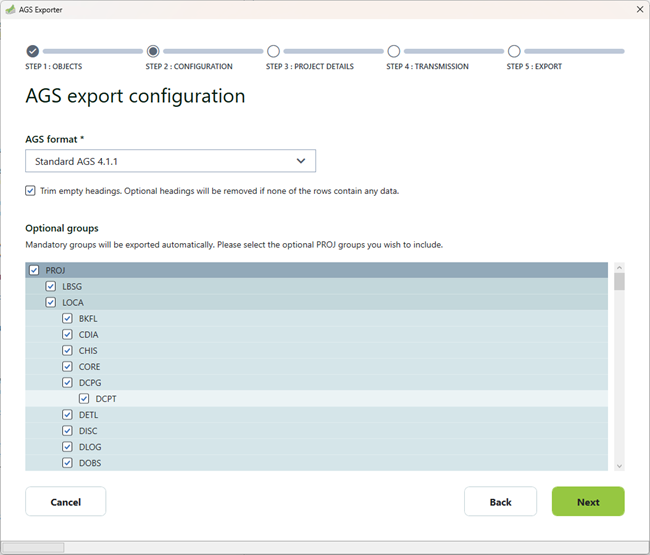Disable the LBSG optional group checkbox

51,286
